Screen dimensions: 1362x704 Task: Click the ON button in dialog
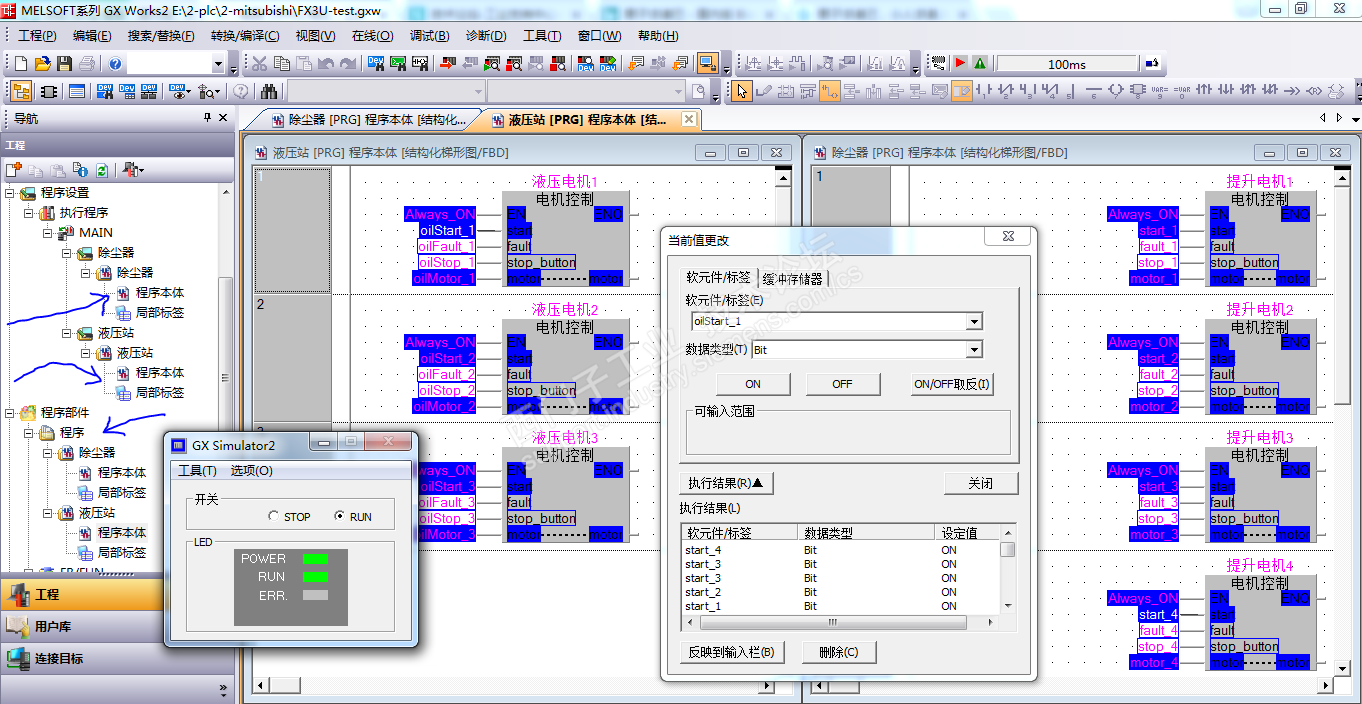pyautogui.click(x=753, y=384)
